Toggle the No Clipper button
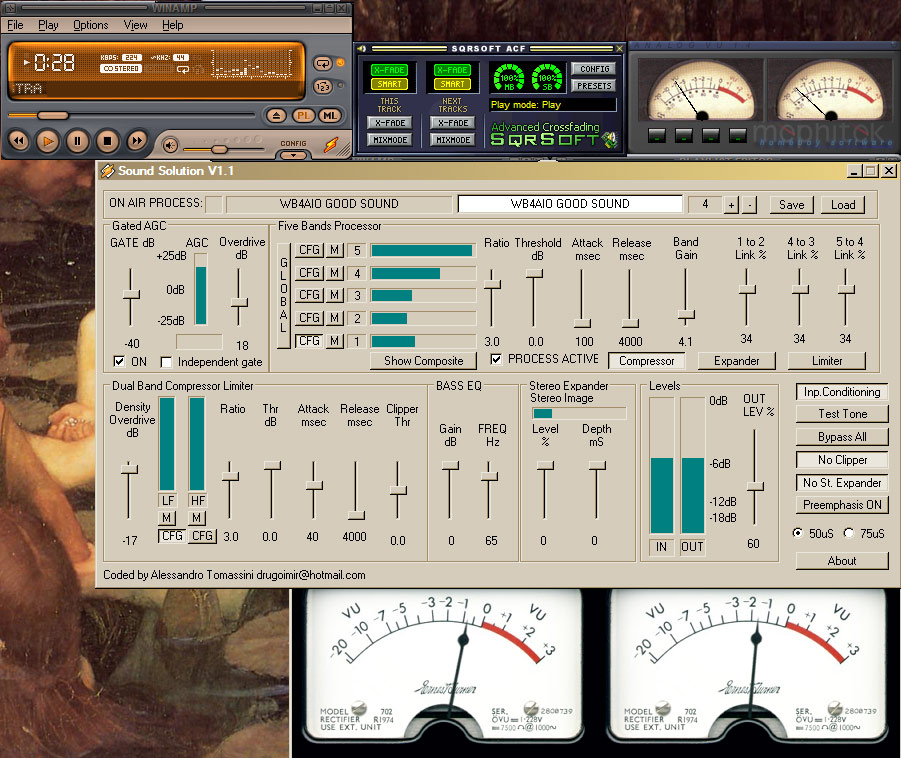The width and height of the screenshot is (901, 758). click(842, 460)
